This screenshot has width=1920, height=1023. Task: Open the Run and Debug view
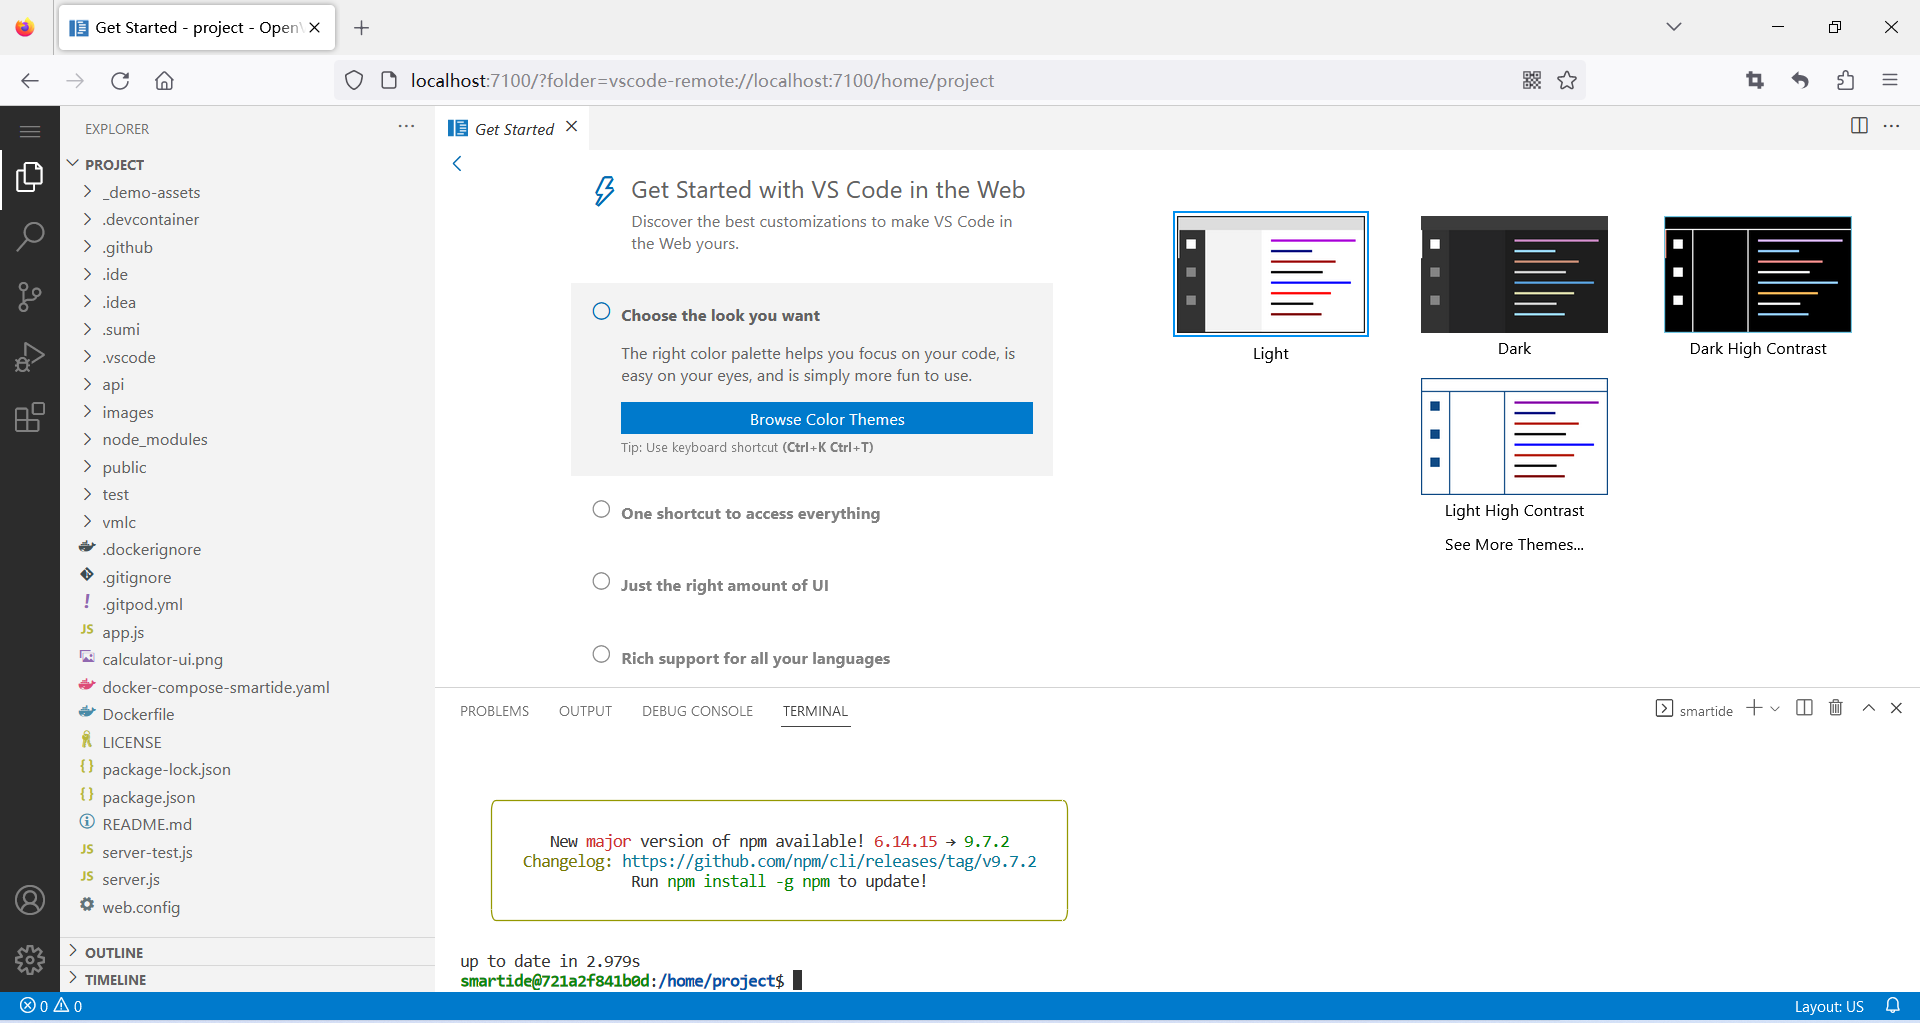tap(30, 357)
